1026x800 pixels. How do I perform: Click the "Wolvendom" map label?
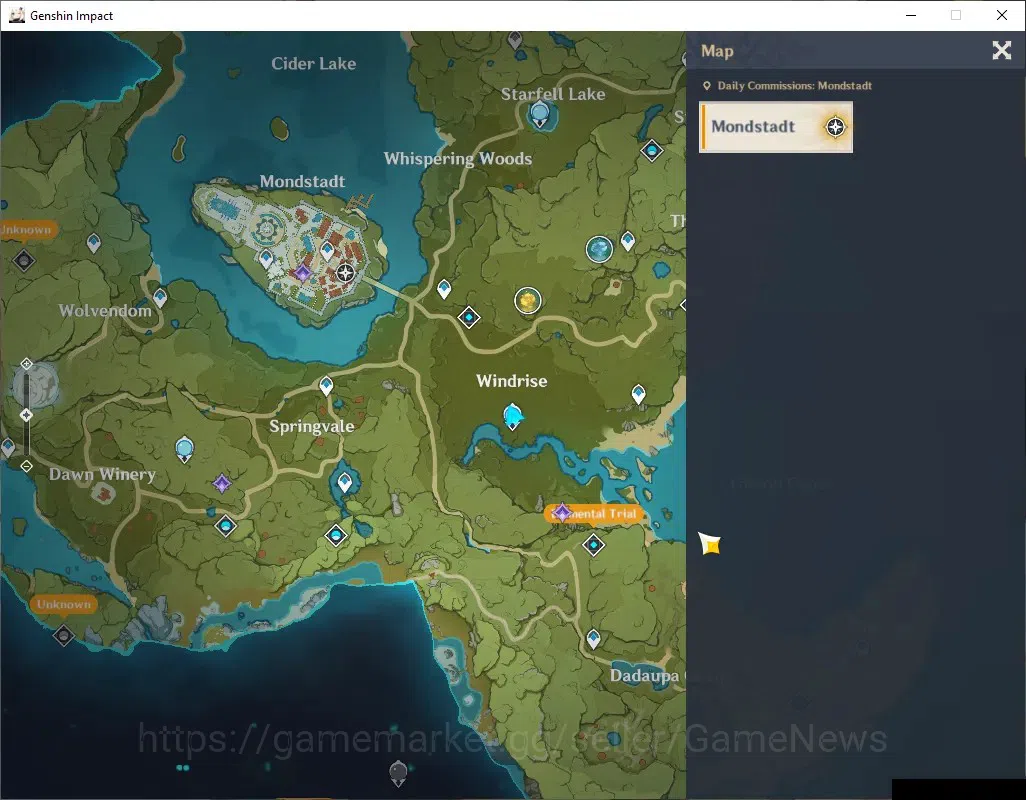tap(105, 311)
